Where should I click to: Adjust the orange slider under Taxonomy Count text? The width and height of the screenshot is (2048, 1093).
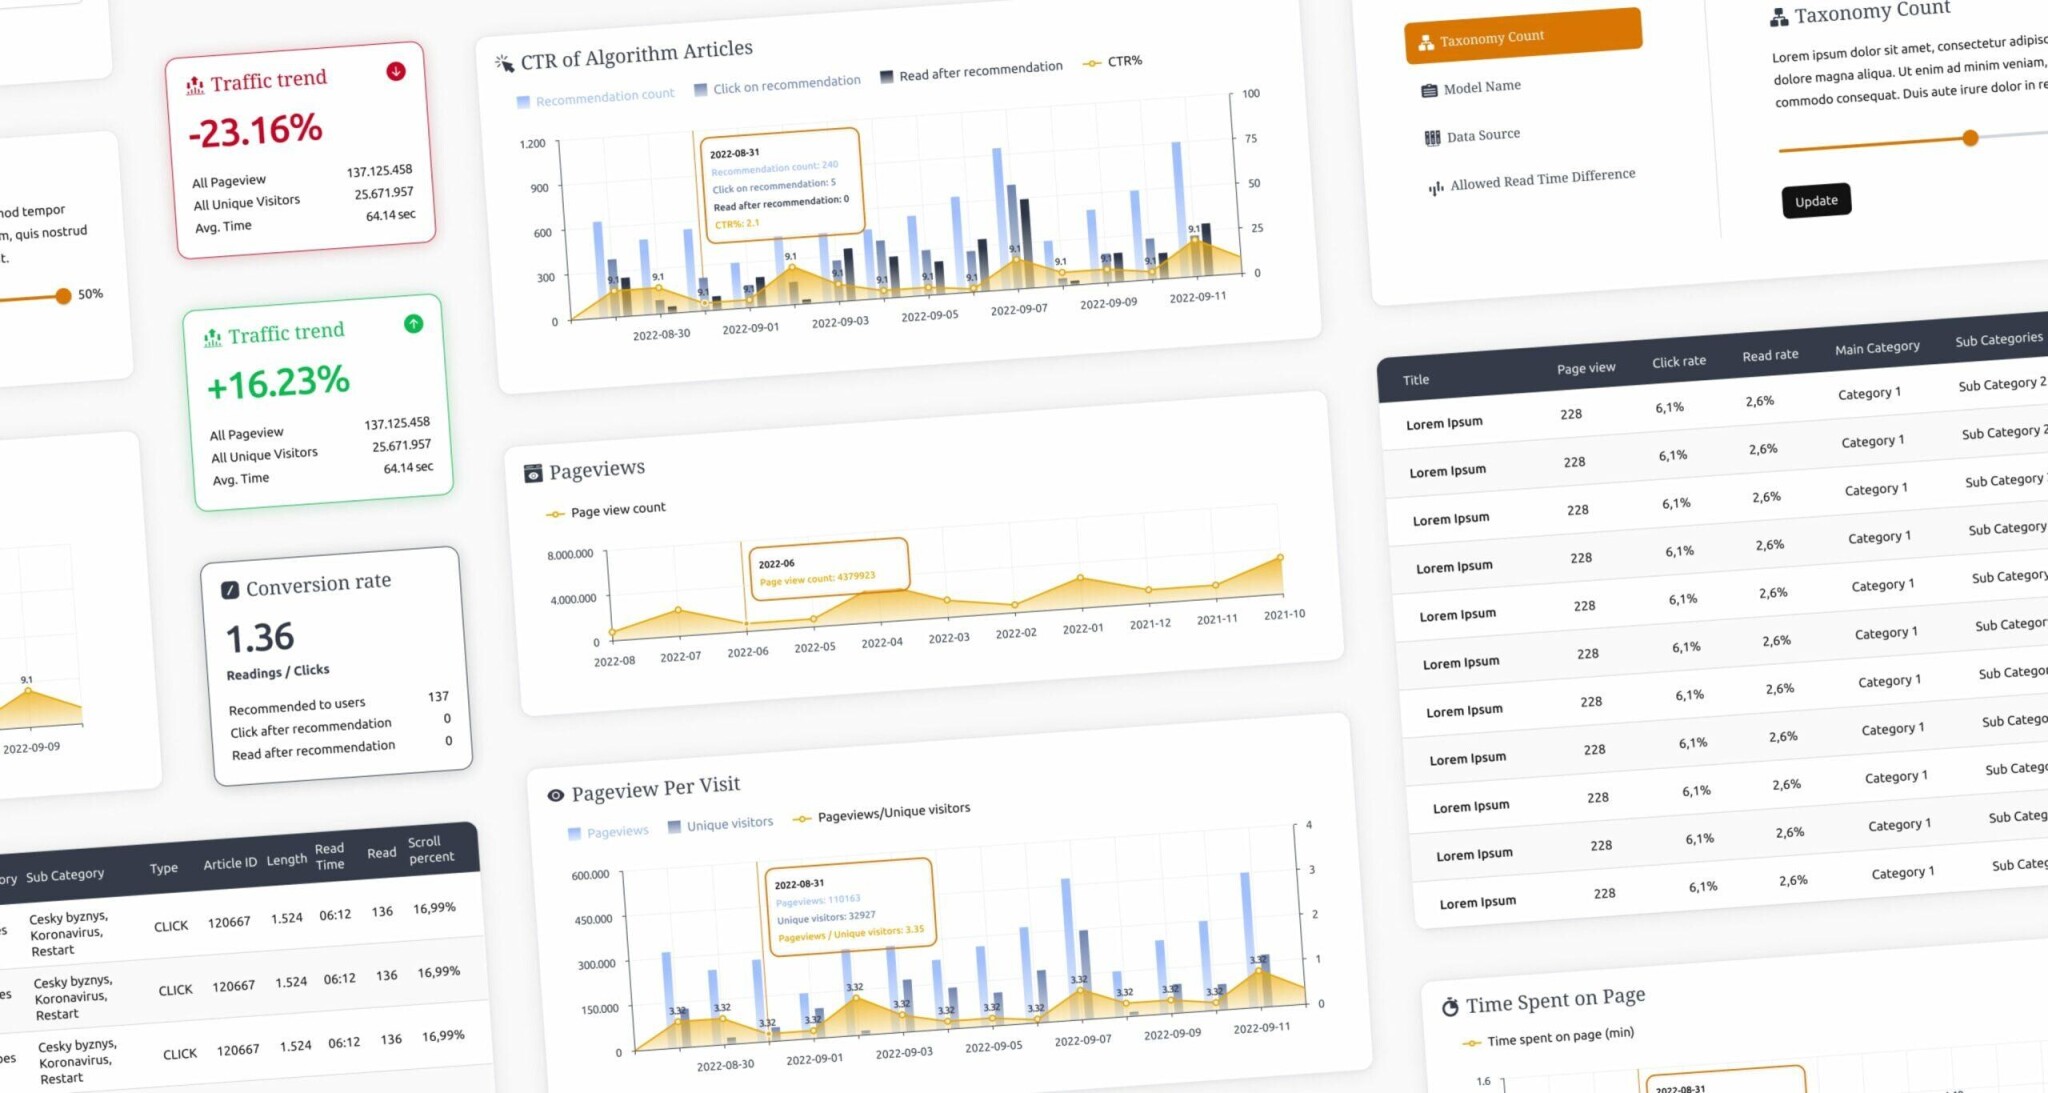point(1970,138)
